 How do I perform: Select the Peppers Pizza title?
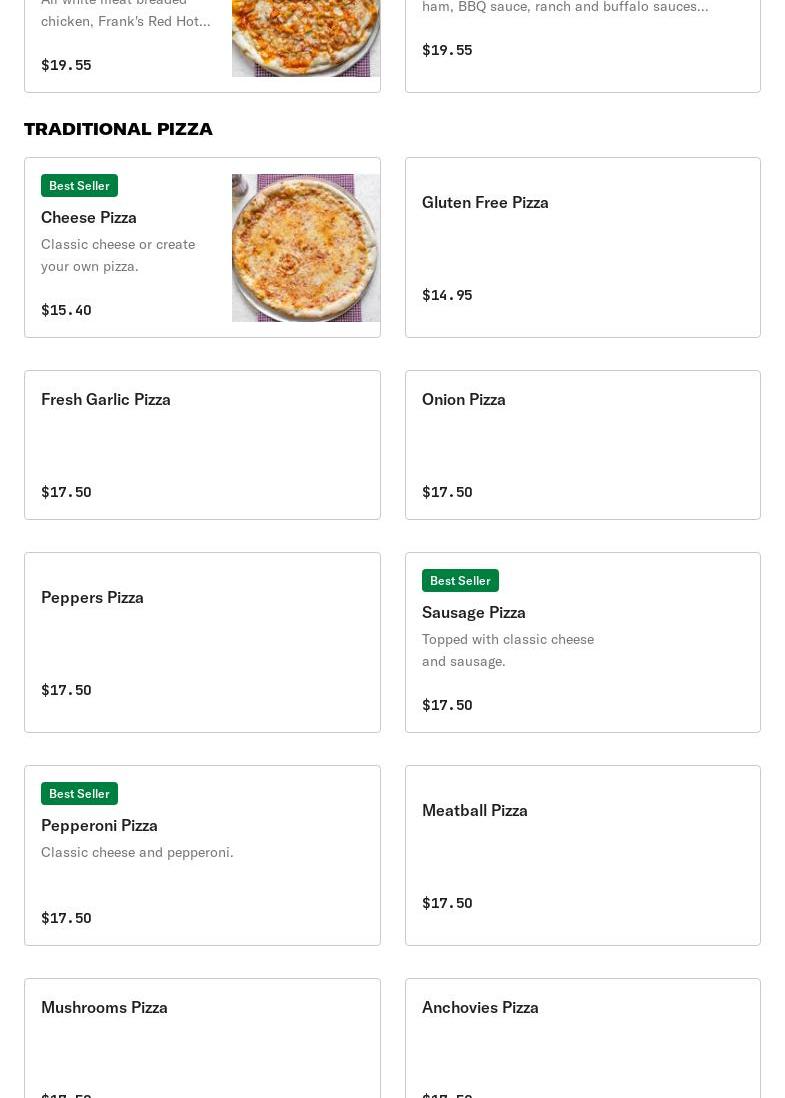(x=92, y=597)
